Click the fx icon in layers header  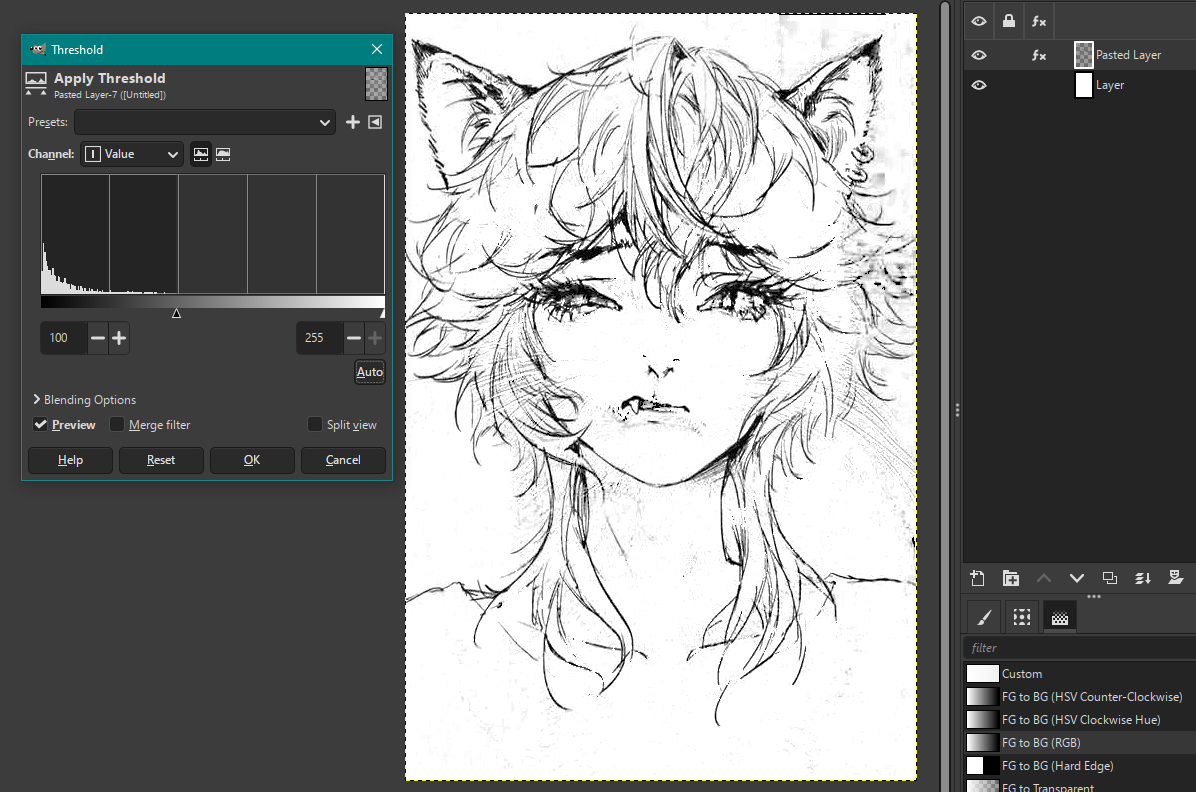[x=1039, y=21]
